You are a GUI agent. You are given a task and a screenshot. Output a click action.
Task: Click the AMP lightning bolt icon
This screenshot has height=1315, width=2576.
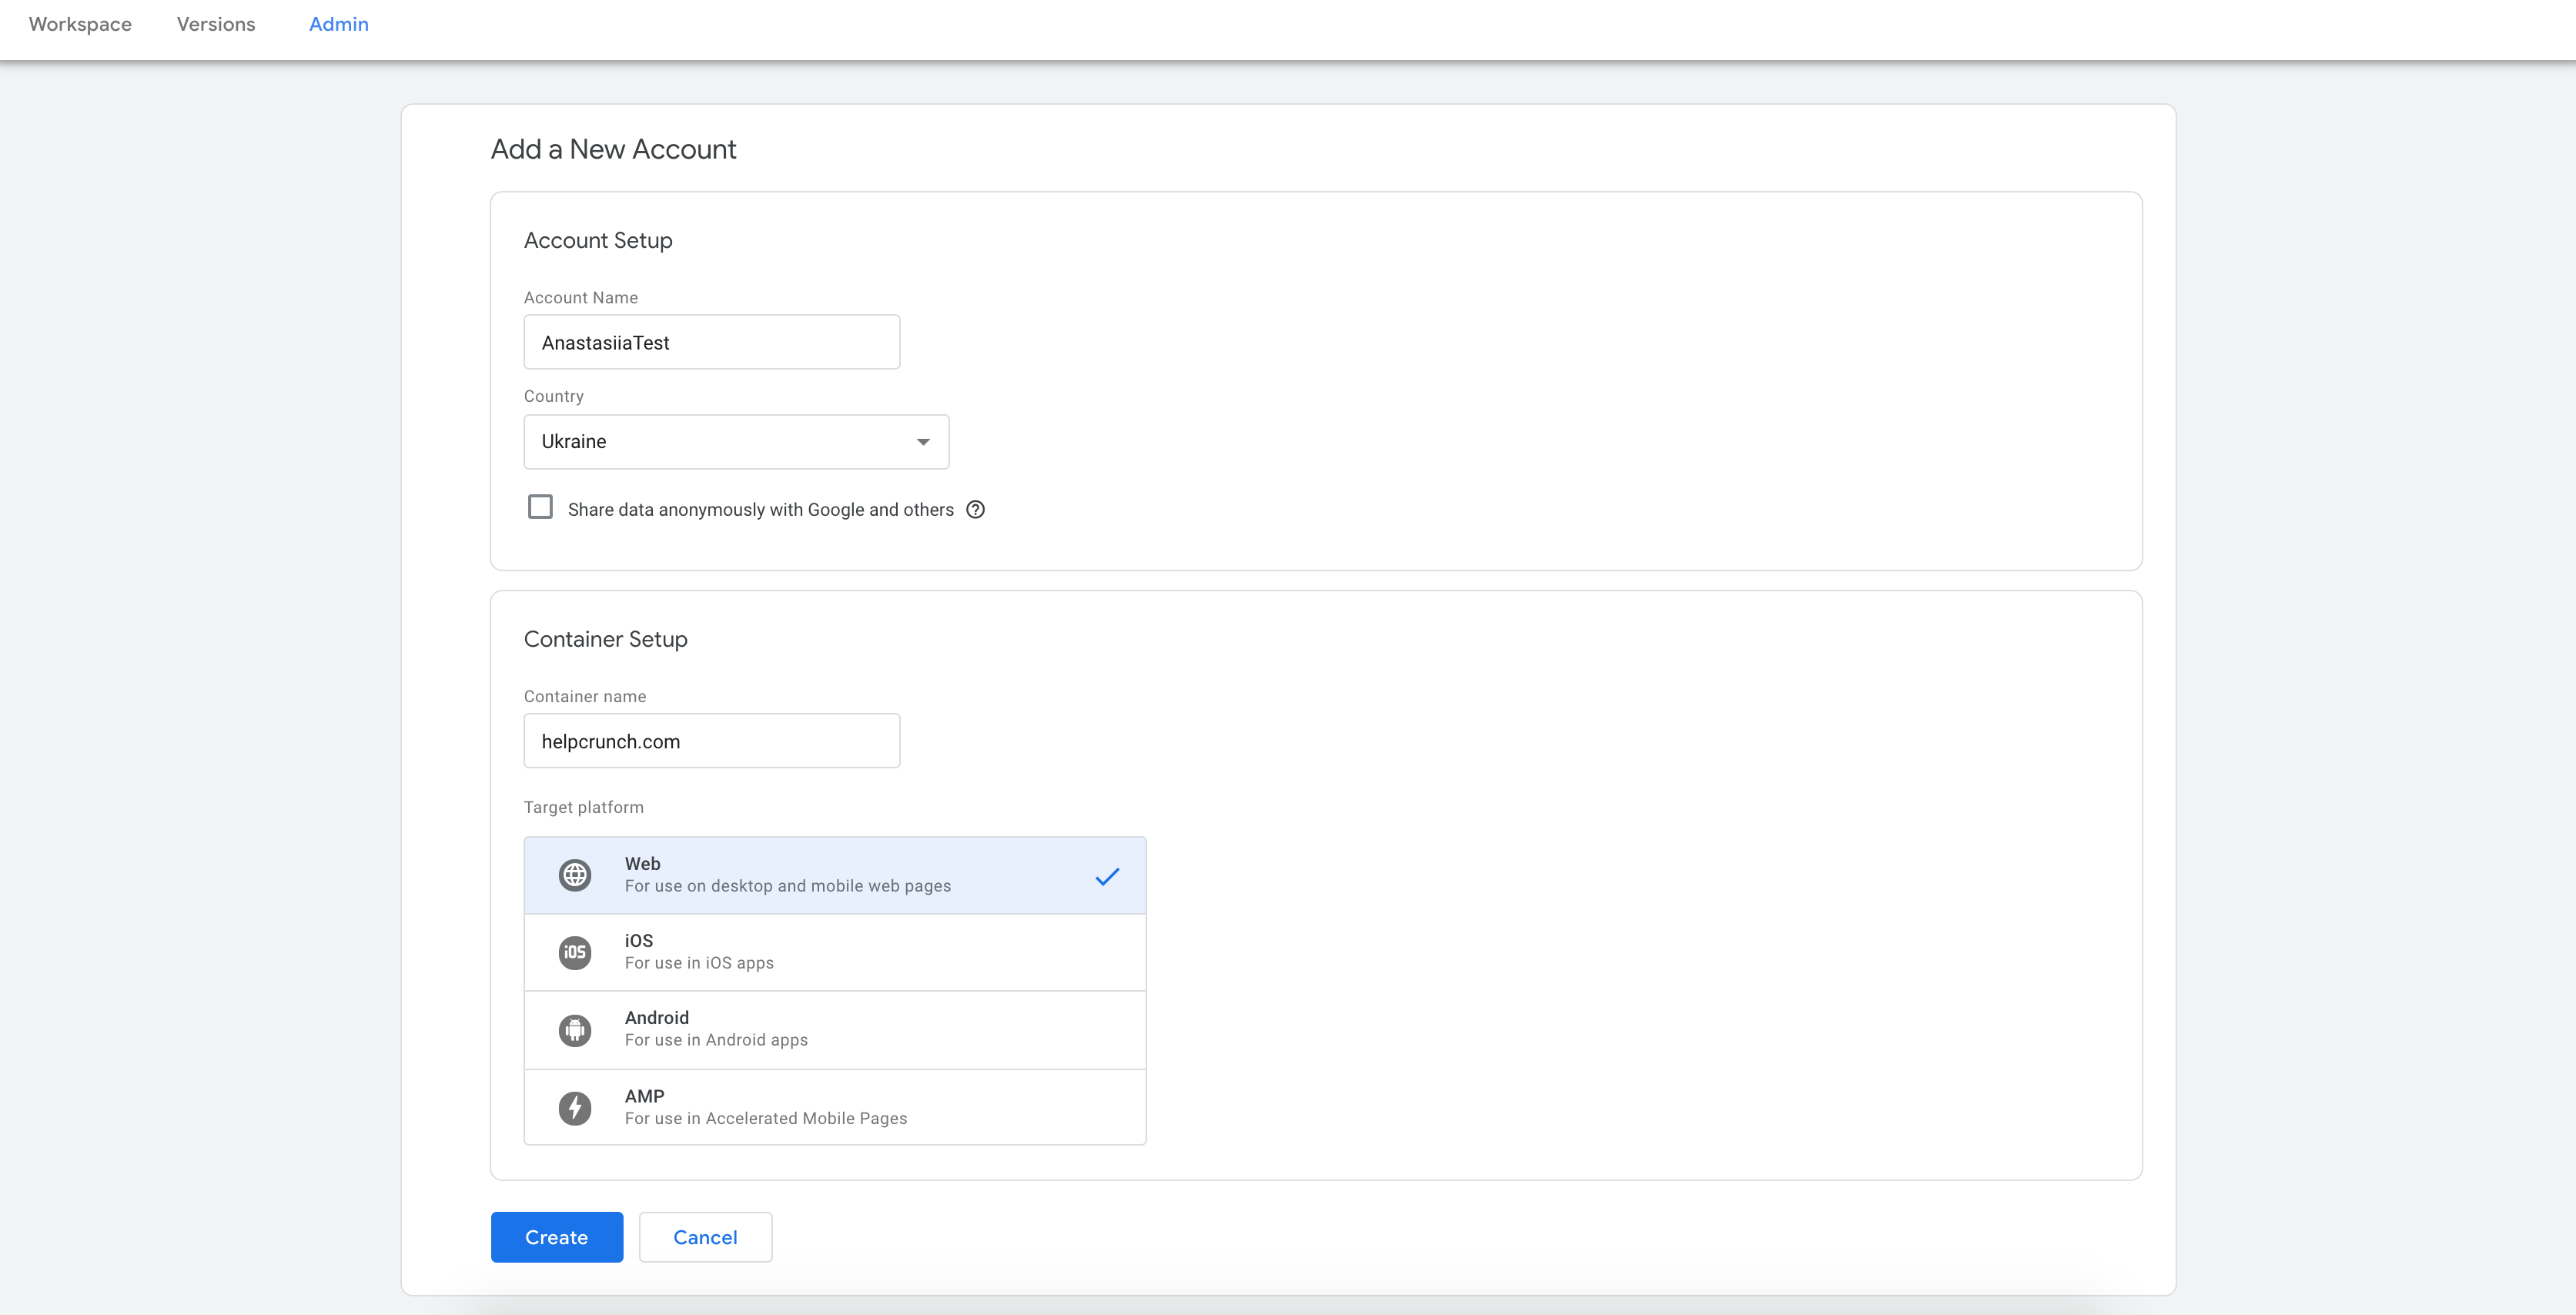click(575, 1108)
